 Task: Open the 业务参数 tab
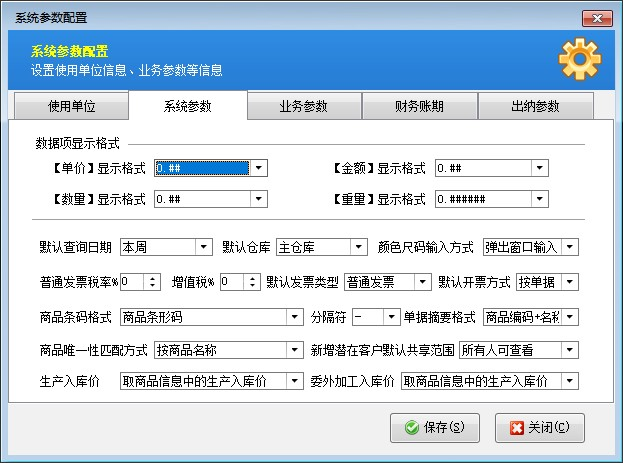[x=303, y=107]
